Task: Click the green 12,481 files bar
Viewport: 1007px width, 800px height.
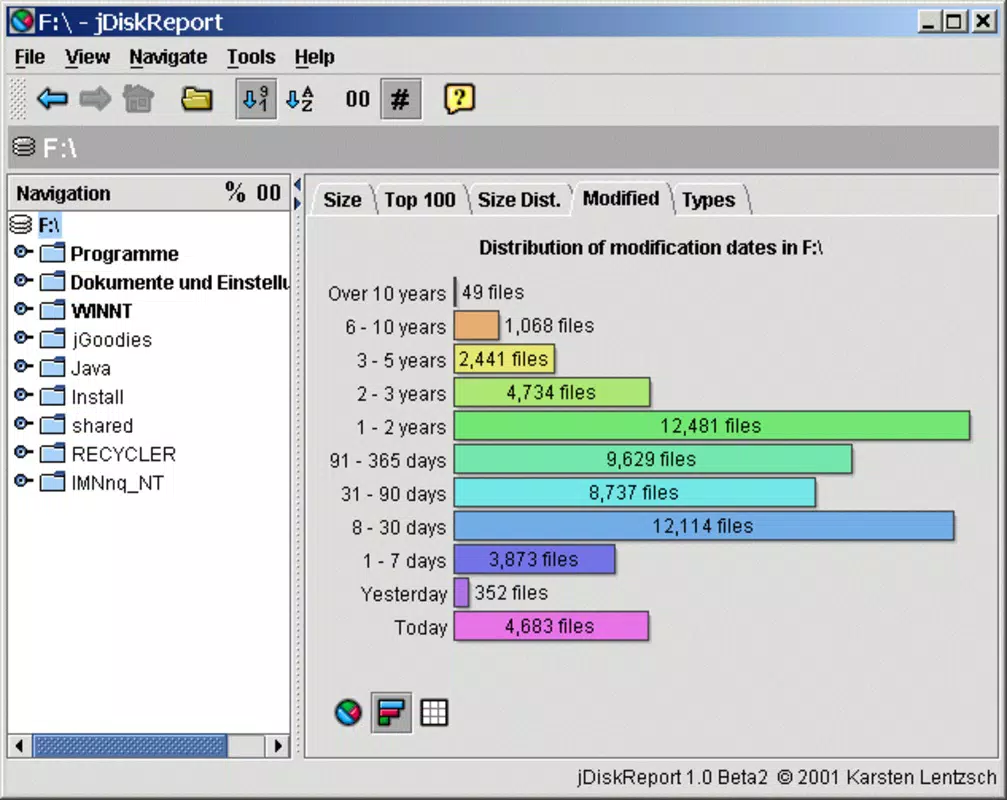Action: 712,426
